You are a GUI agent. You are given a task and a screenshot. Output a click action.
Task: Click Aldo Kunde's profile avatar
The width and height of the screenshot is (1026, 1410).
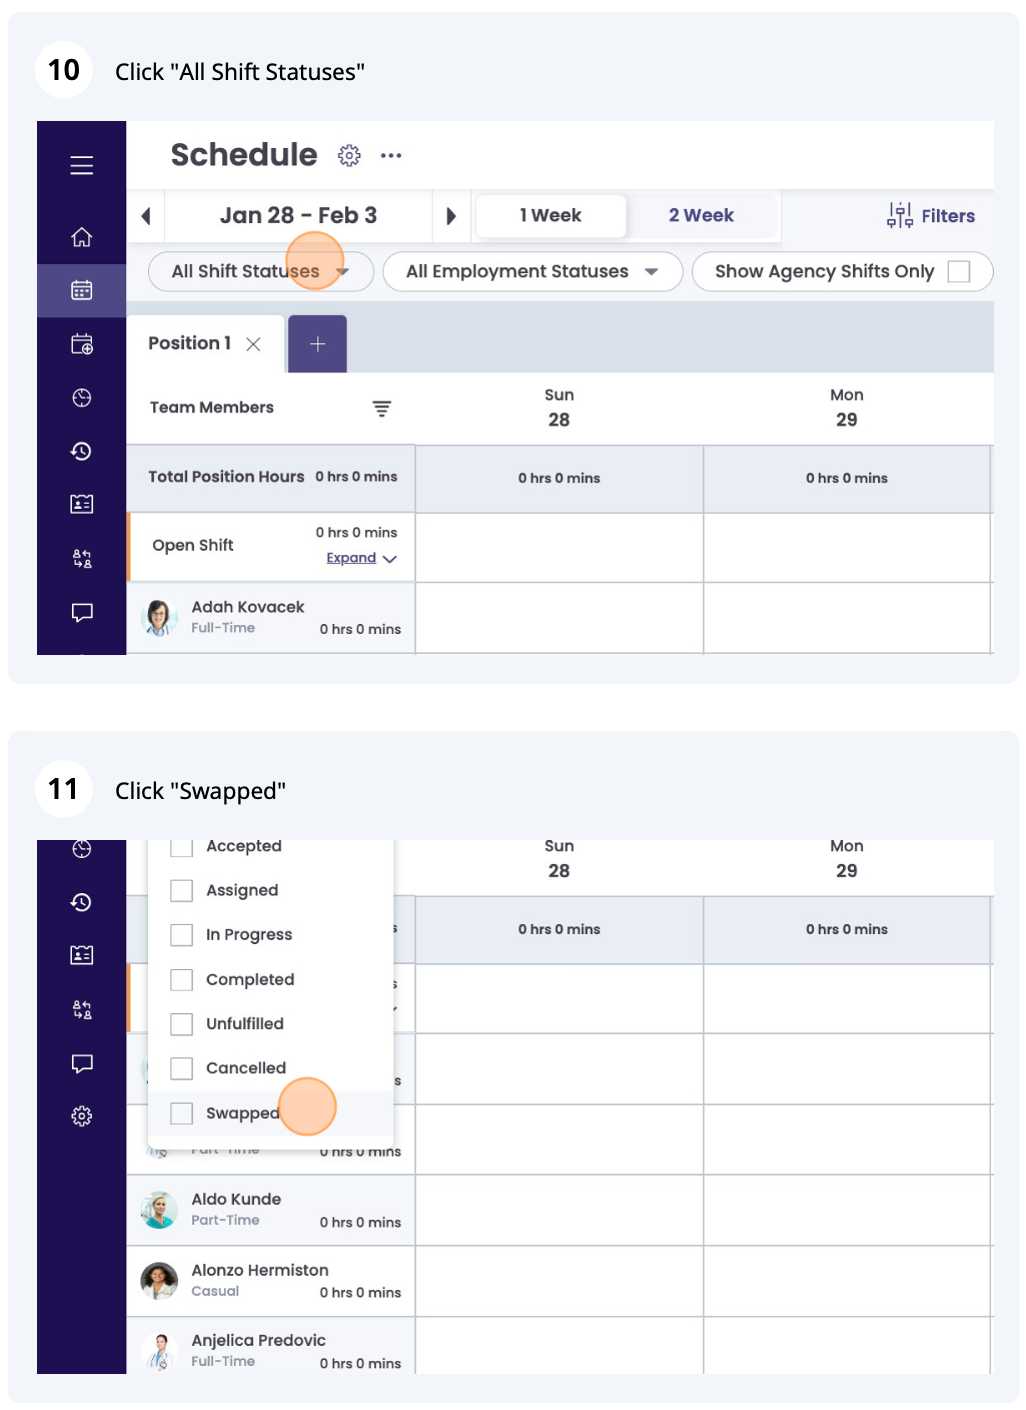pos(159,1210)
